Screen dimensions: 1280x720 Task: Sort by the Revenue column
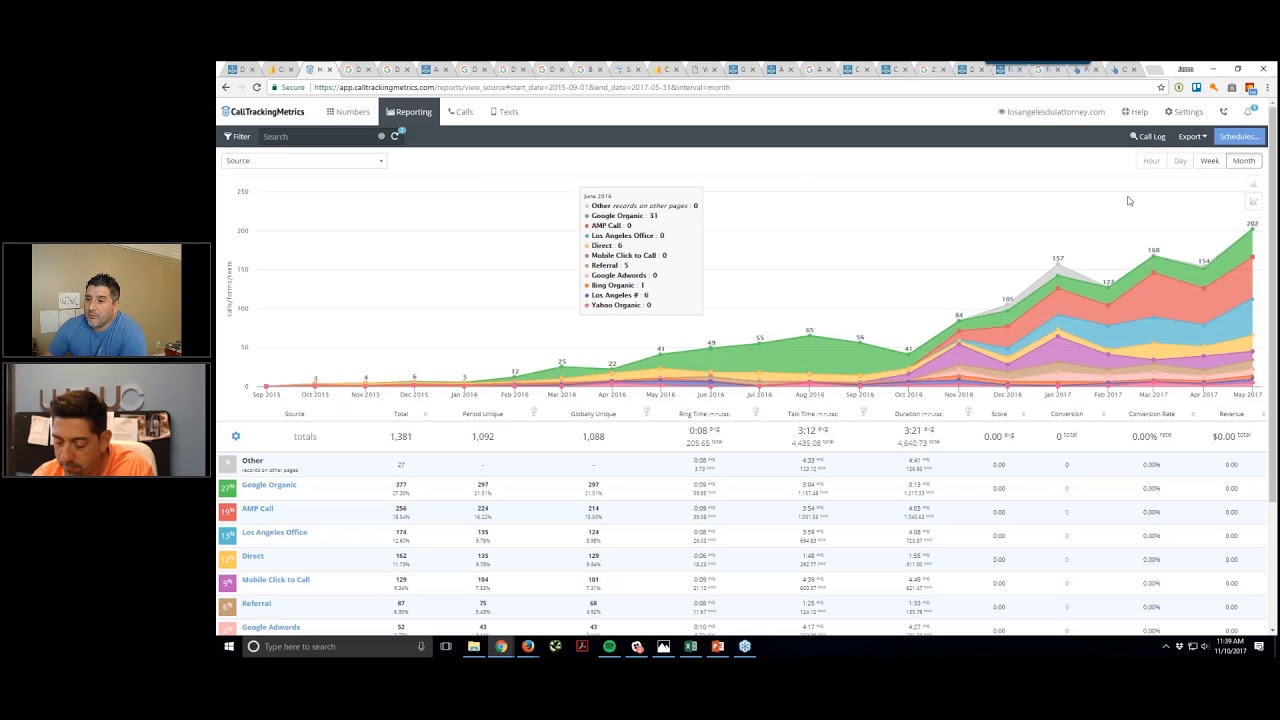point(1231,414)
